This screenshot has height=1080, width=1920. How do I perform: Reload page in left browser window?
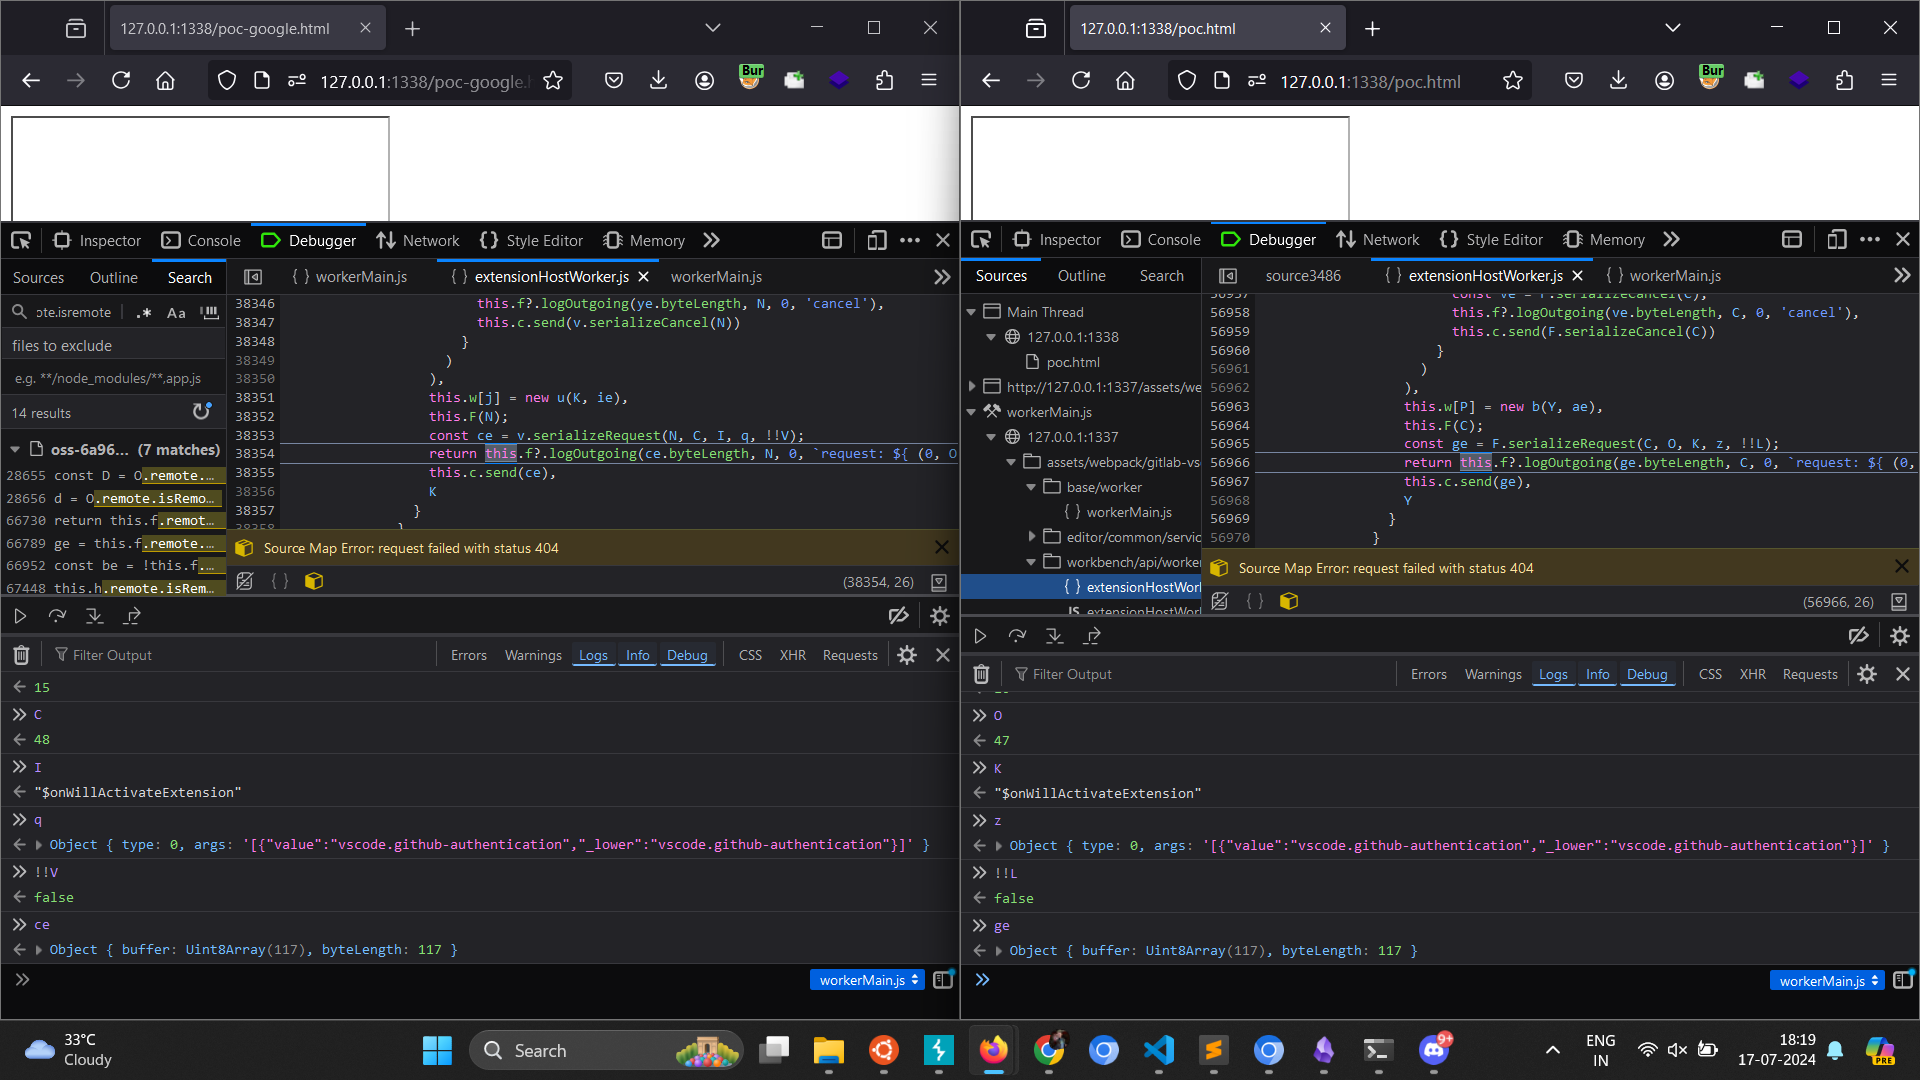point(121,81)
